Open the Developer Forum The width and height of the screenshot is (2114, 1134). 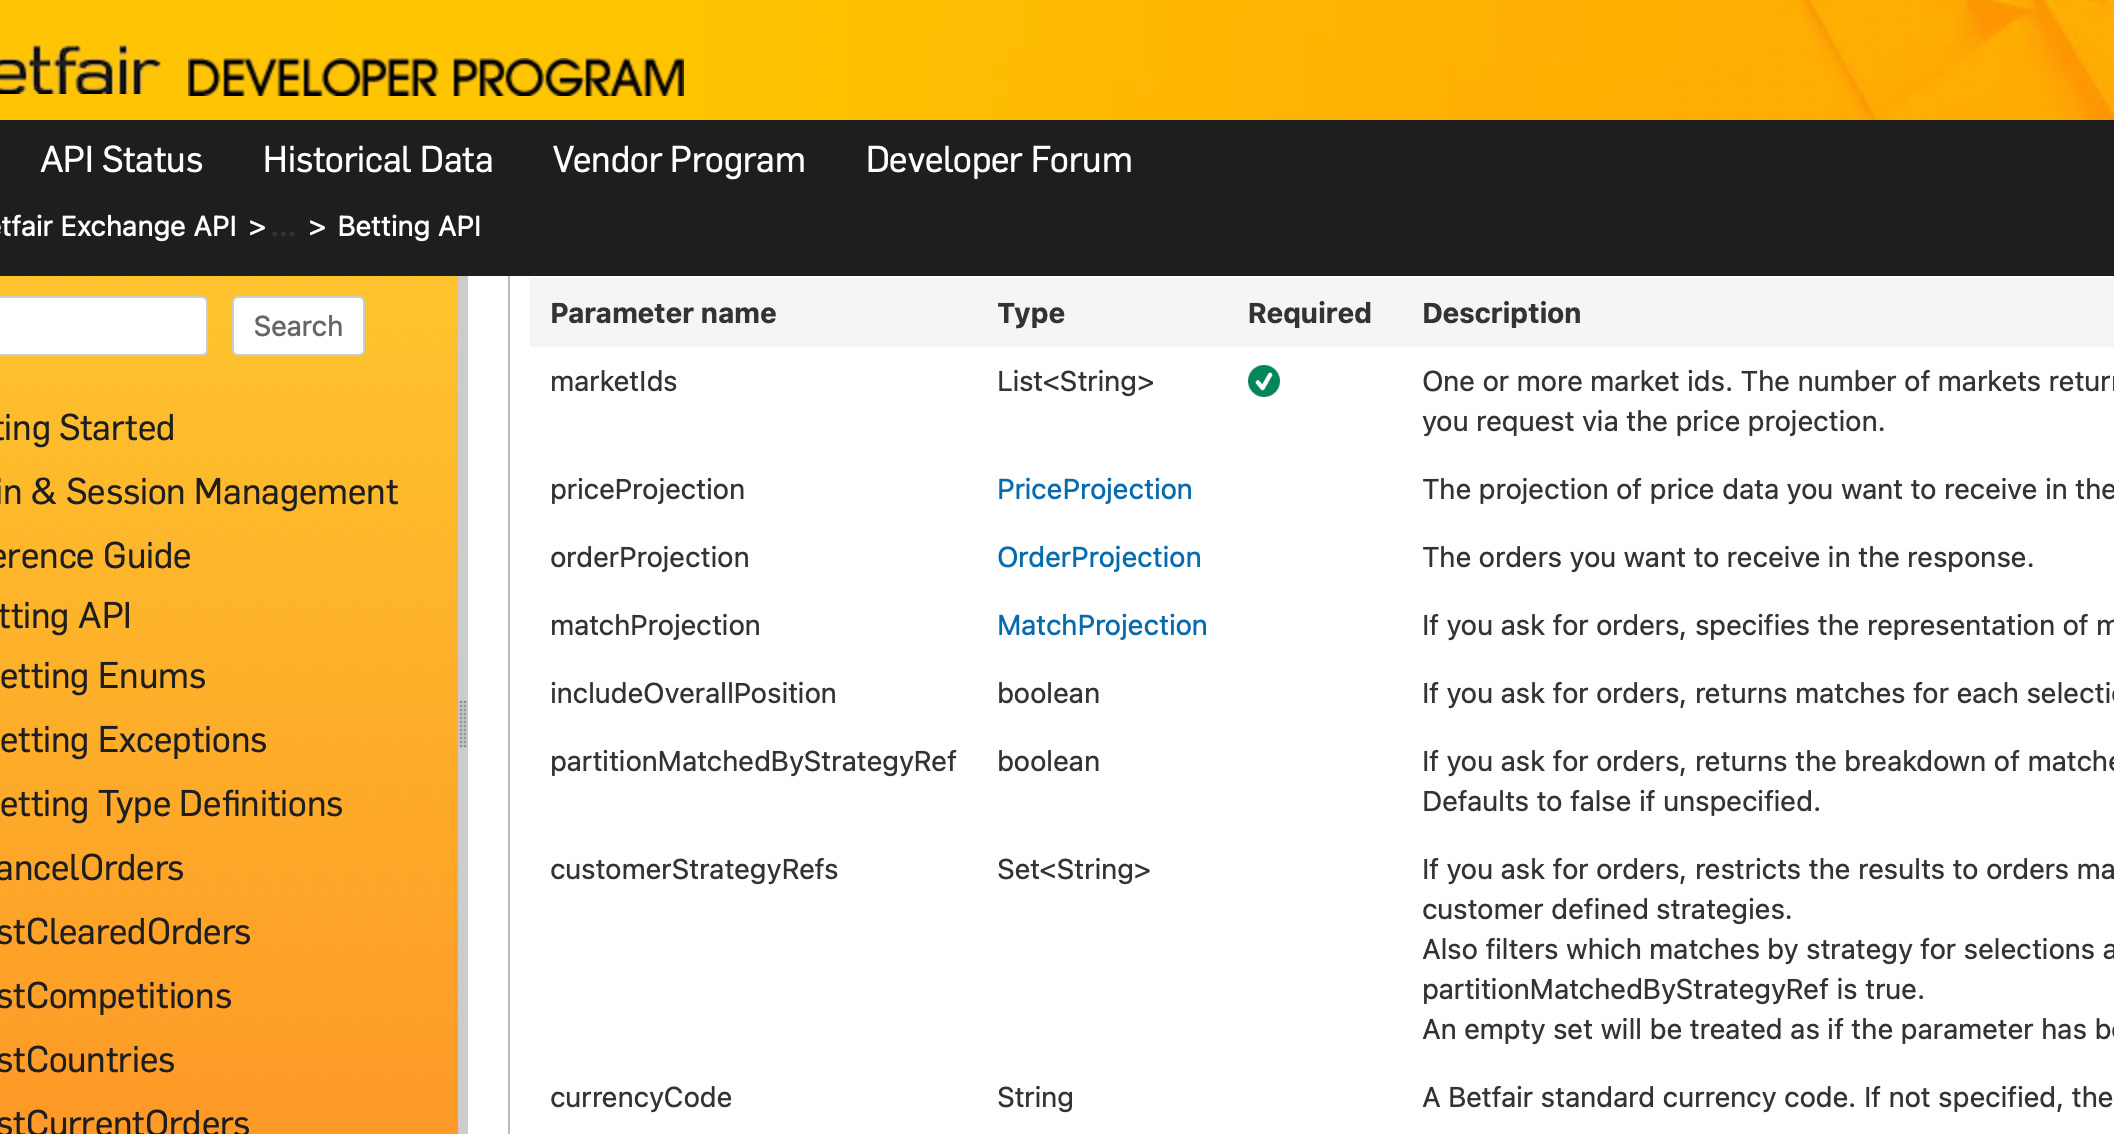[x=998, y=160]
